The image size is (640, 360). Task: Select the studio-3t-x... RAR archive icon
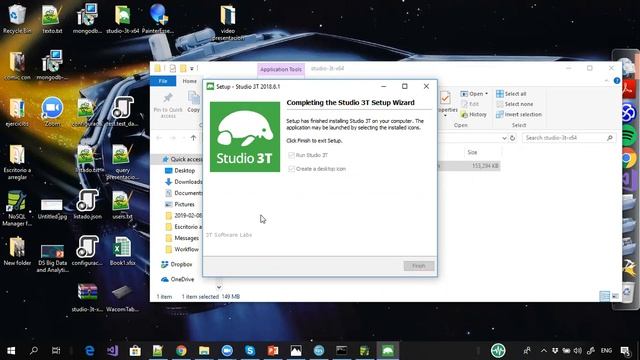coord(87,297)
